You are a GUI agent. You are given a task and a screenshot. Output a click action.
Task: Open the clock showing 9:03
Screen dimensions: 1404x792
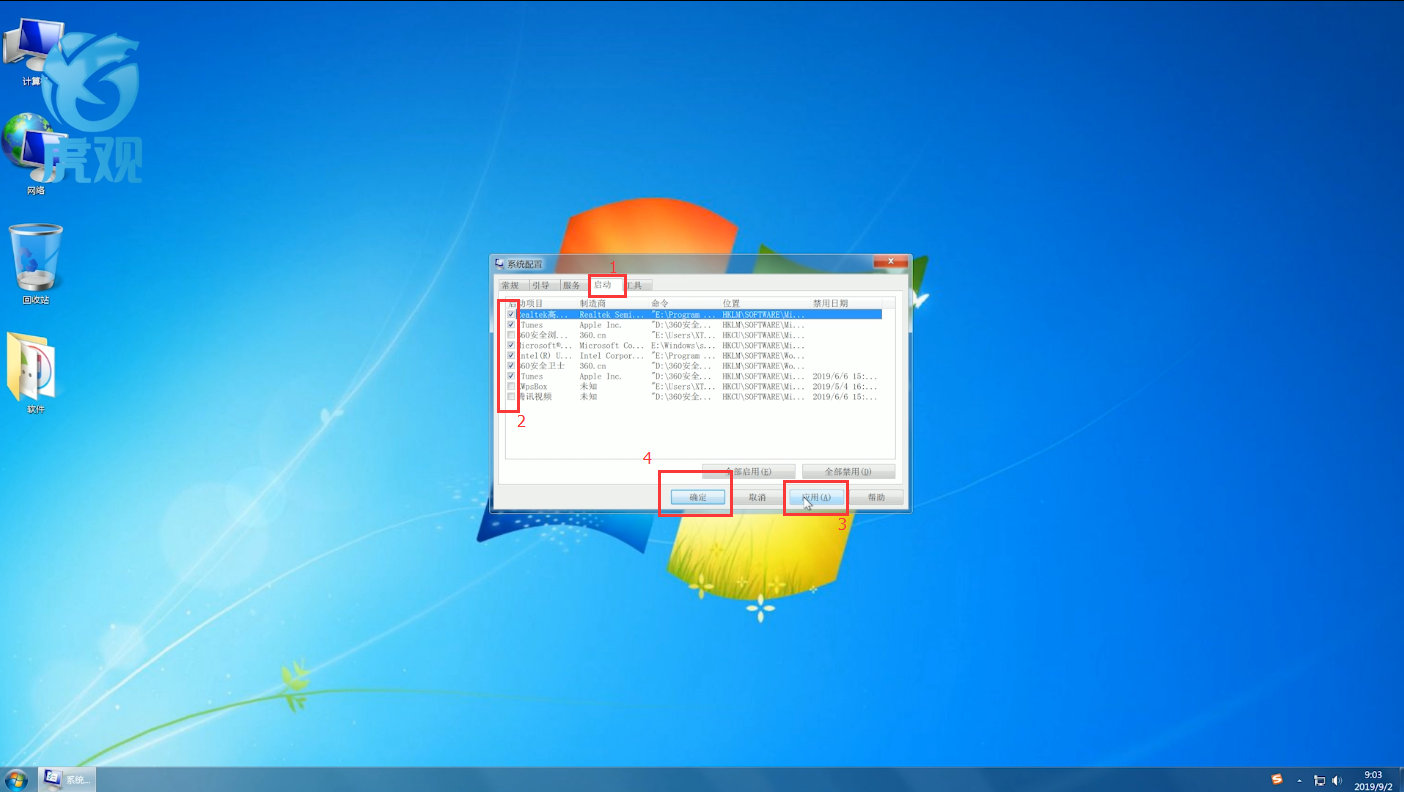coord(1372,780)
